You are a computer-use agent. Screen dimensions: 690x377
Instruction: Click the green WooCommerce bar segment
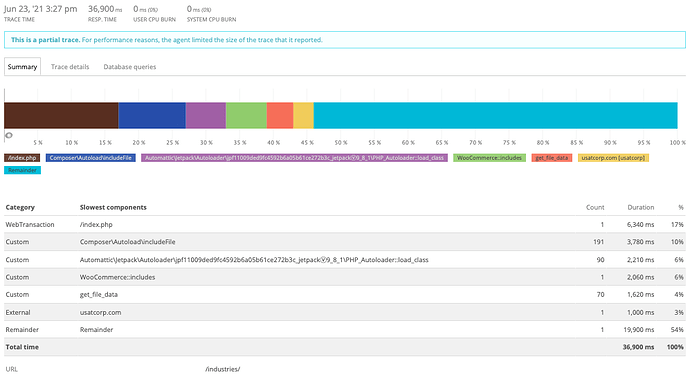(x=246, y=115)
